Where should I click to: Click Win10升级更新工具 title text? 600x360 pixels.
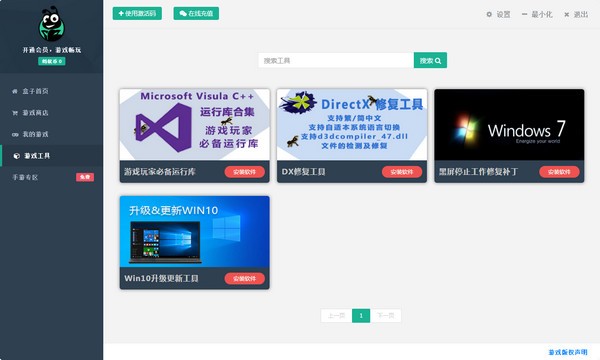pos(161,279)
